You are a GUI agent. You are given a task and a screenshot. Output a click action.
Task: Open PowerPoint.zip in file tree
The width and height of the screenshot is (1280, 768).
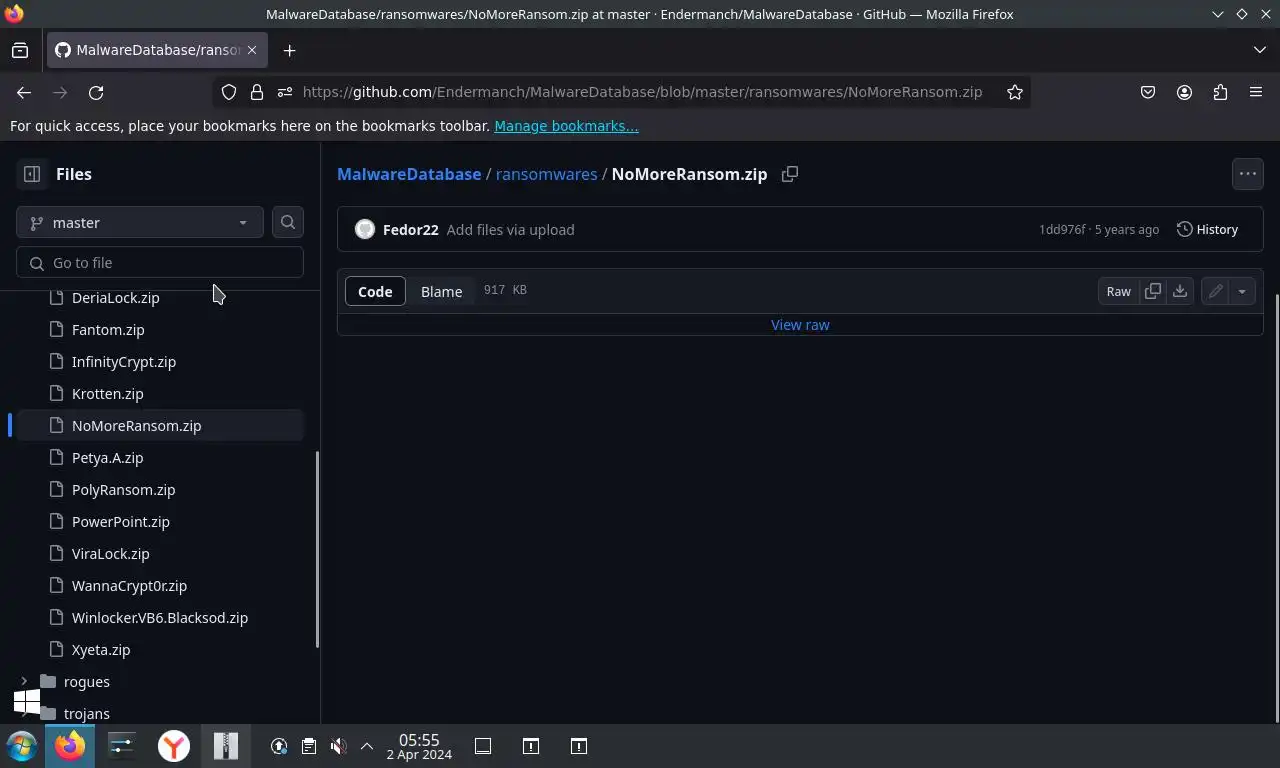point(121,522)
